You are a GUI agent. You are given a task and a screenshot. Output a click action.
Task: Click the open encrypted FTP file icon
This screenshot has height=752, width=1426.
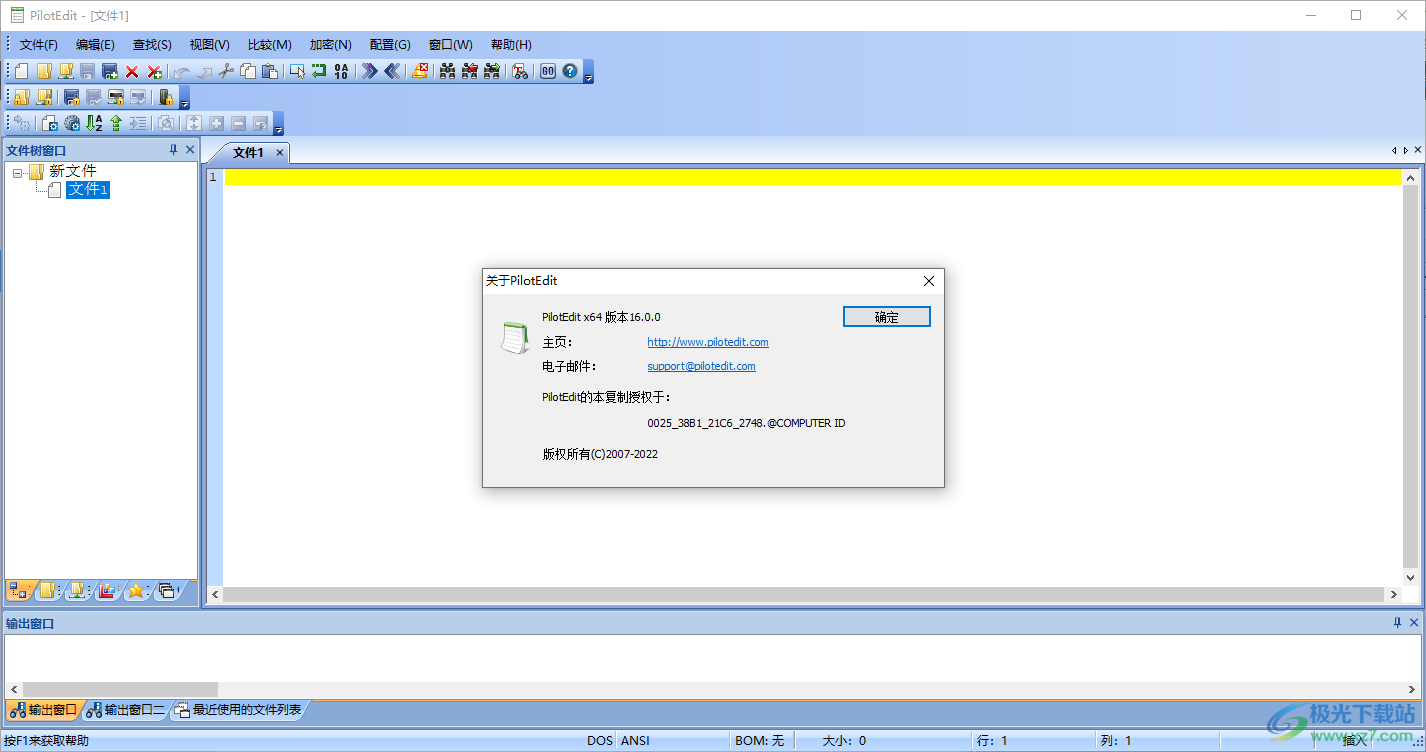44,97
